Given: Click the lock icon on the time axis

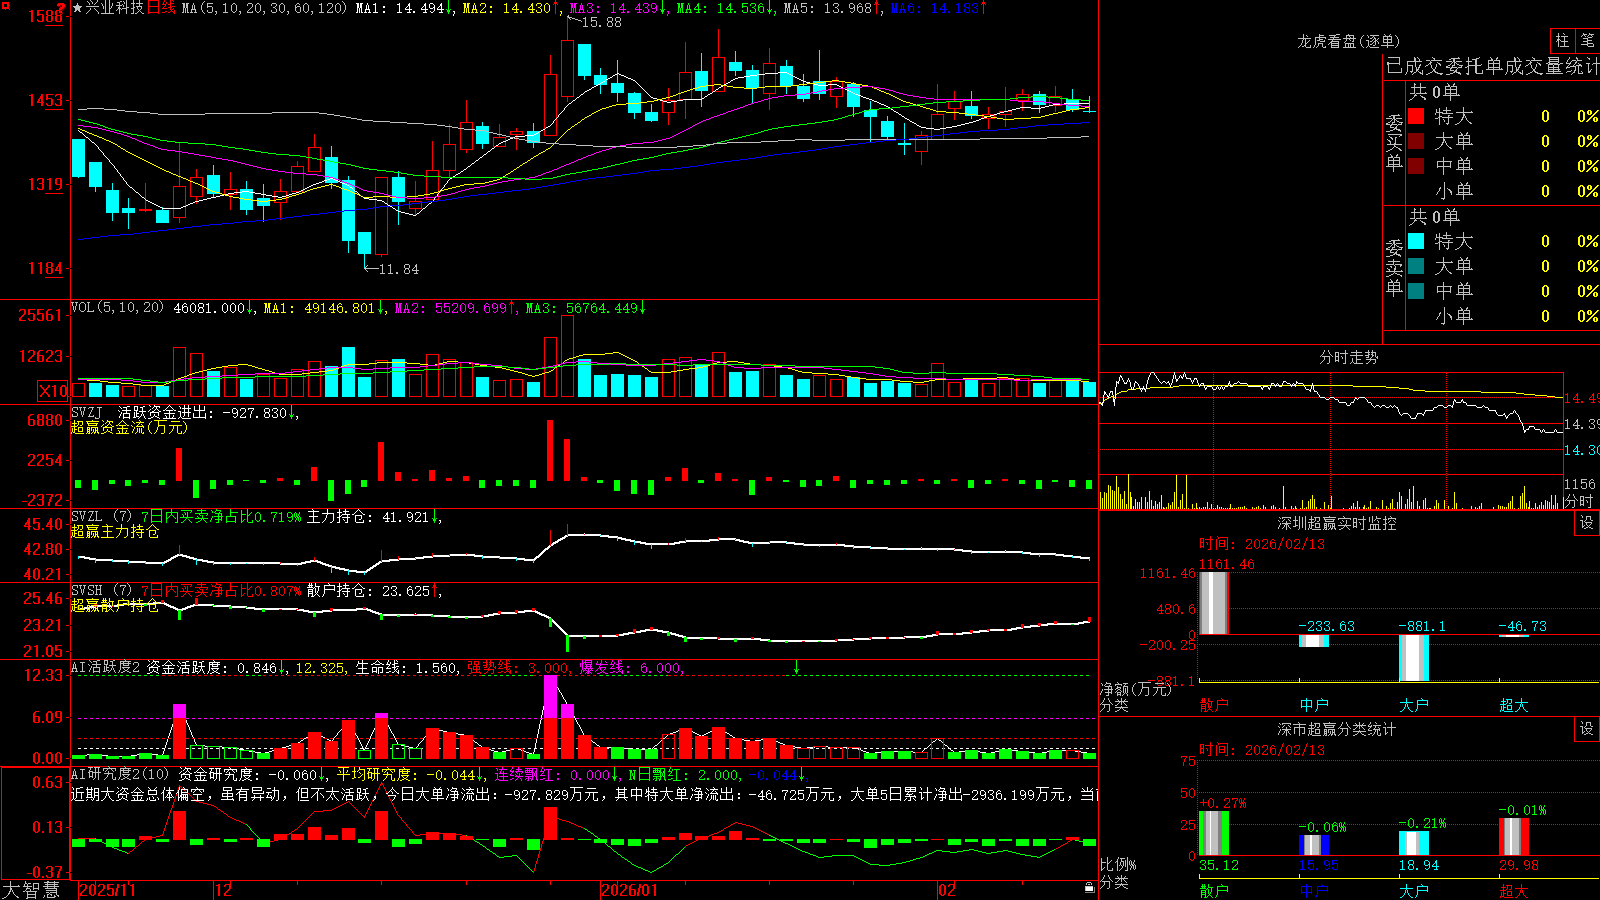Looking at the screenshot, I should pyautogui.click(x=1089, y=888).
